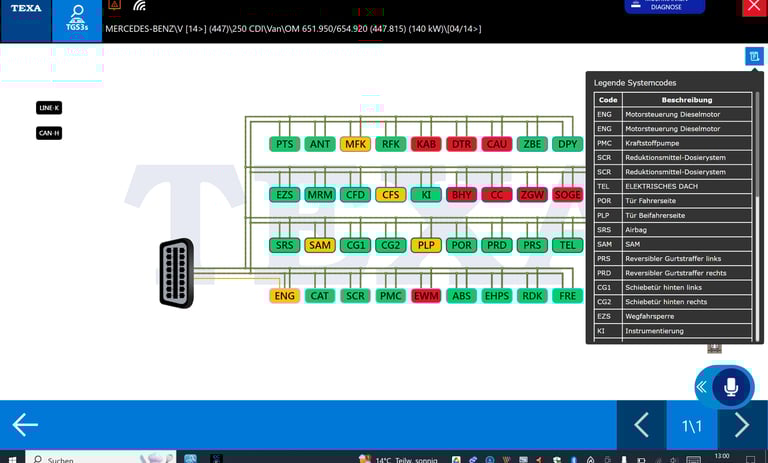Click legend text 'Wegfahrsperre'
The width and height of the screenshot is (768, 463).
(649, 316)
